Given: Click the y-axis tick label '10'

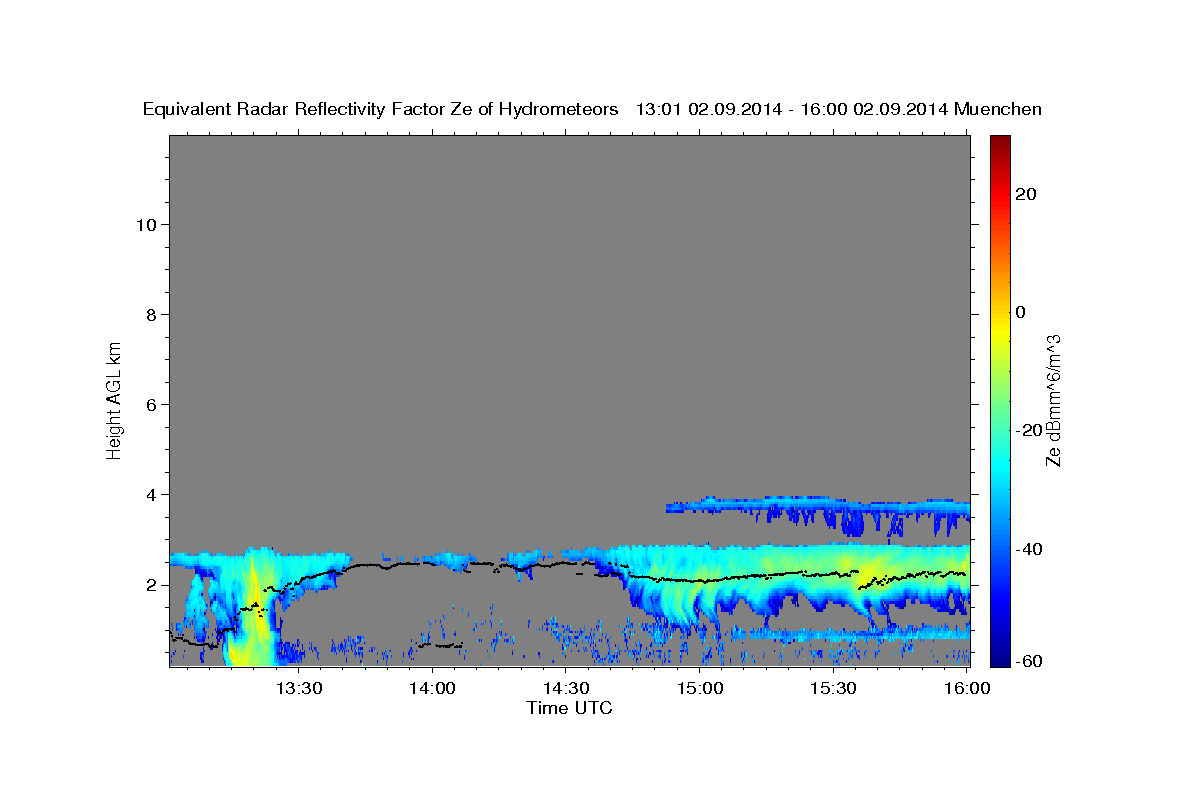Looking at the screenshot, I should pos(145,224).
